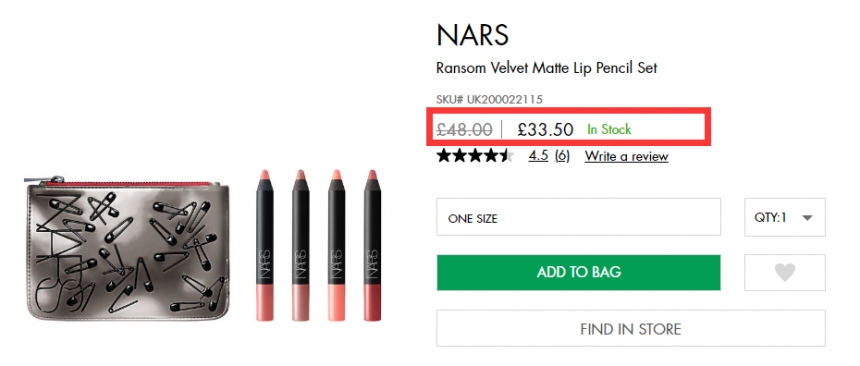
Task: Click the NARS brand heading
Action: [x=473, y=35]
